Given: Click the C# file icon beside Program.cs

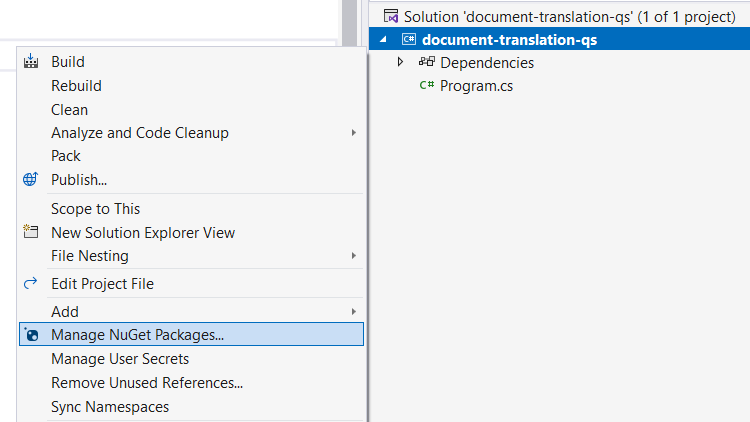Looking at the screenshot, I should 427,86.
